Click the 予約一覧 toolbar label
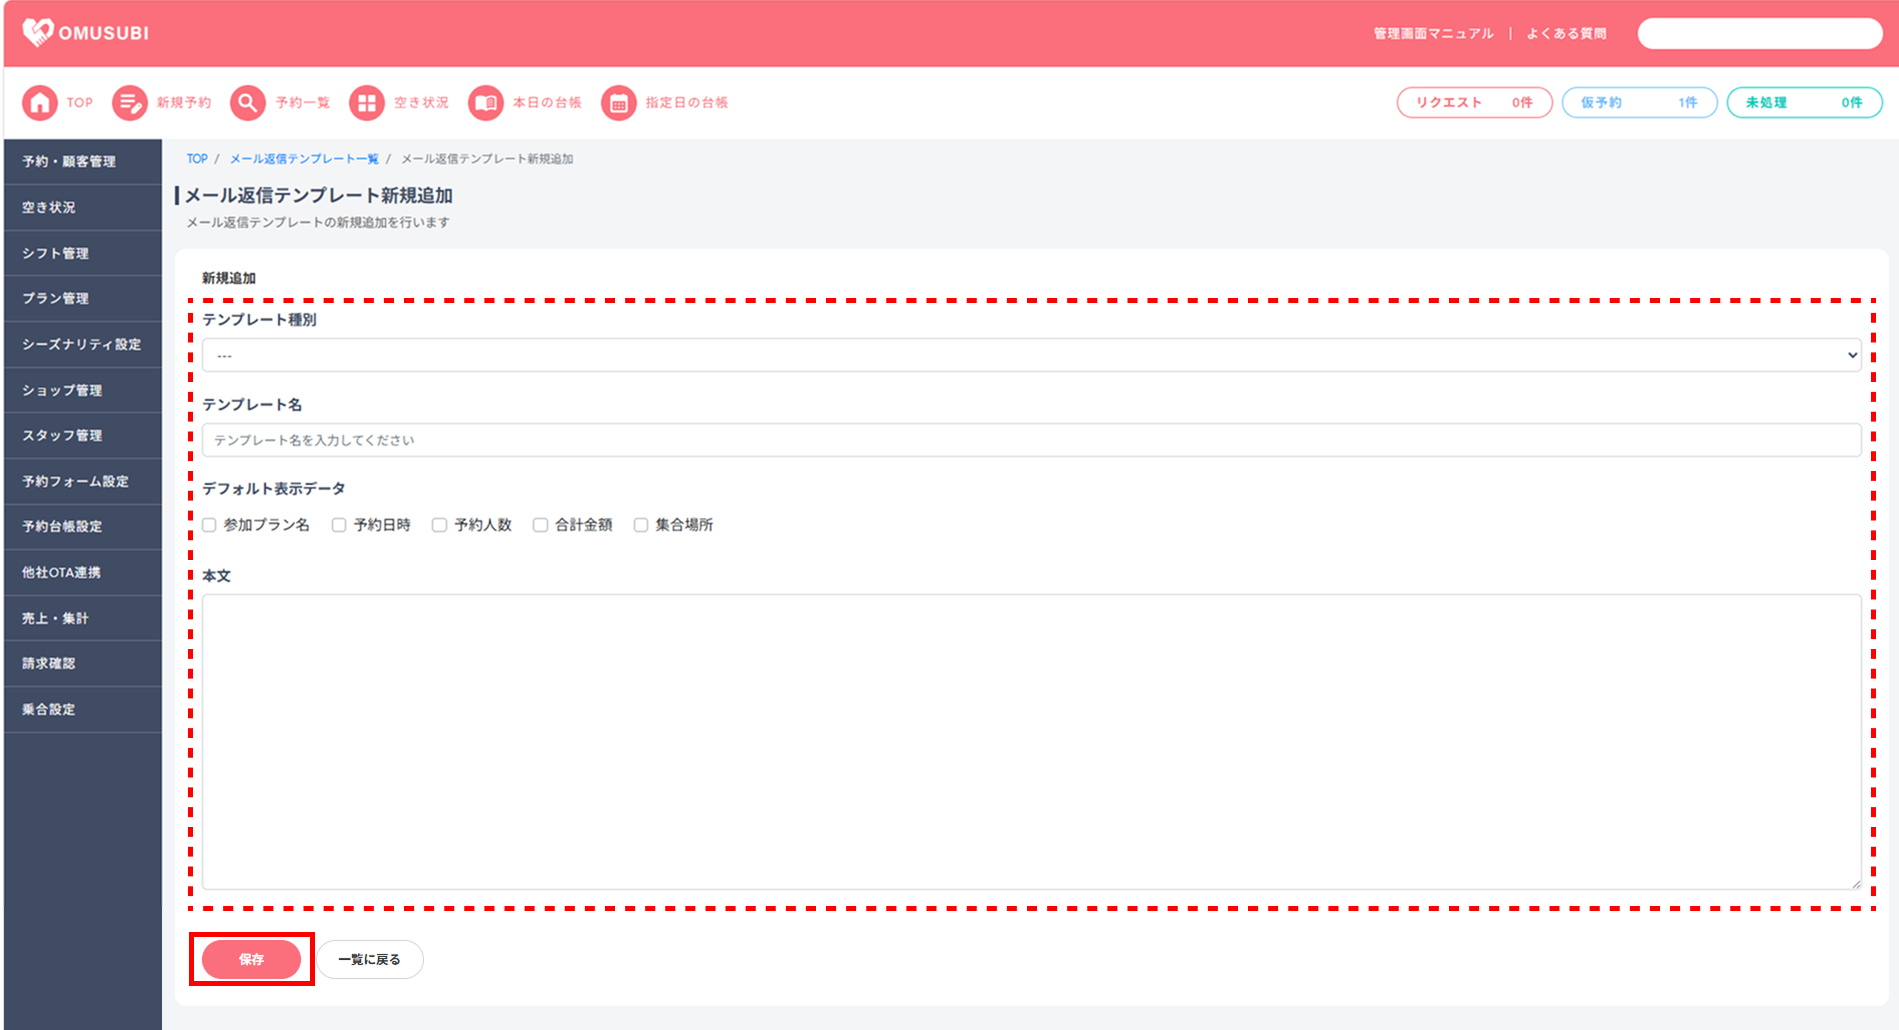This screenshot has height=1030, width=1899. pyautogui.click(x=303, y=102)
